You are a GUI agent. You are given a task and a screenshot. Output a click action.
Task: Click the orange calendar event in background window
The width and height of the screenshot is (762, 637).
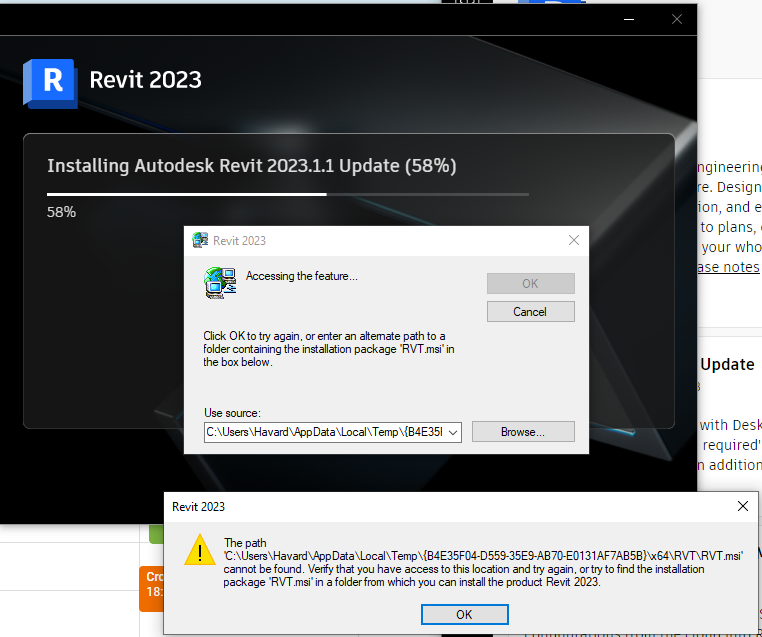coord(151,588)
